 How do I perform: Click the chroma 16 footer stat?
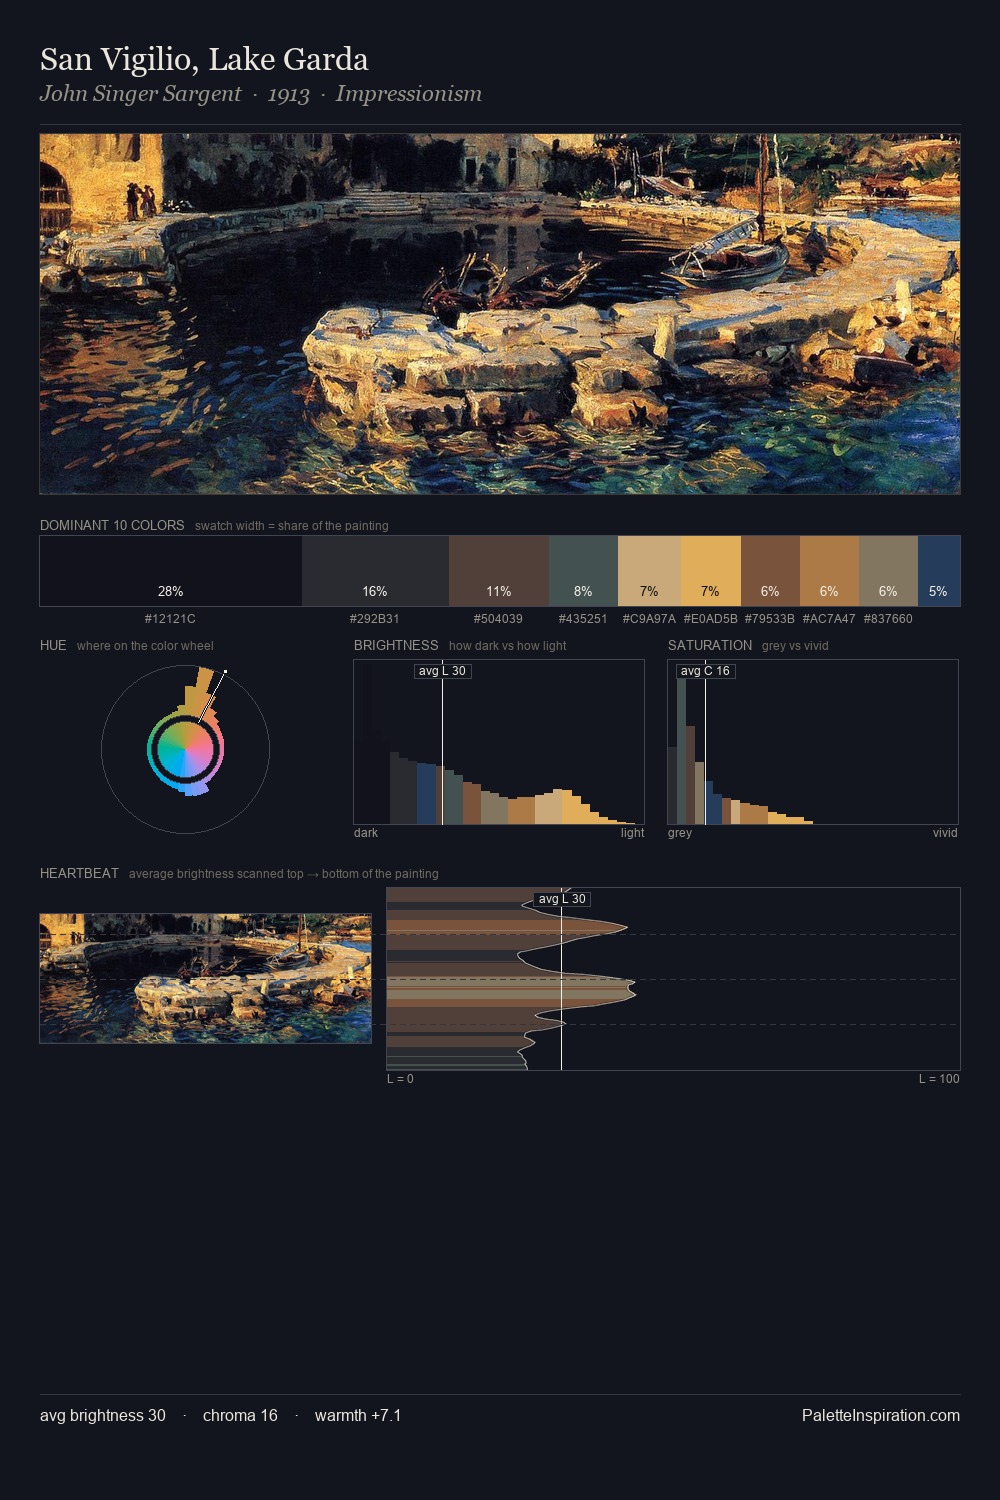tap(240, 1415)
